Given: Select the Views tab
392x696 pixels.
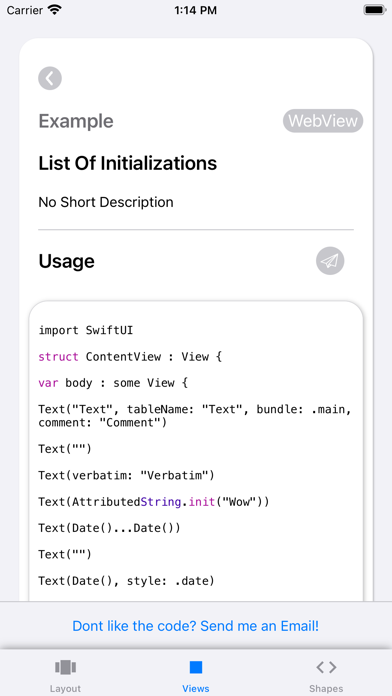Looking at the screenshot, I should pos(196,676).
